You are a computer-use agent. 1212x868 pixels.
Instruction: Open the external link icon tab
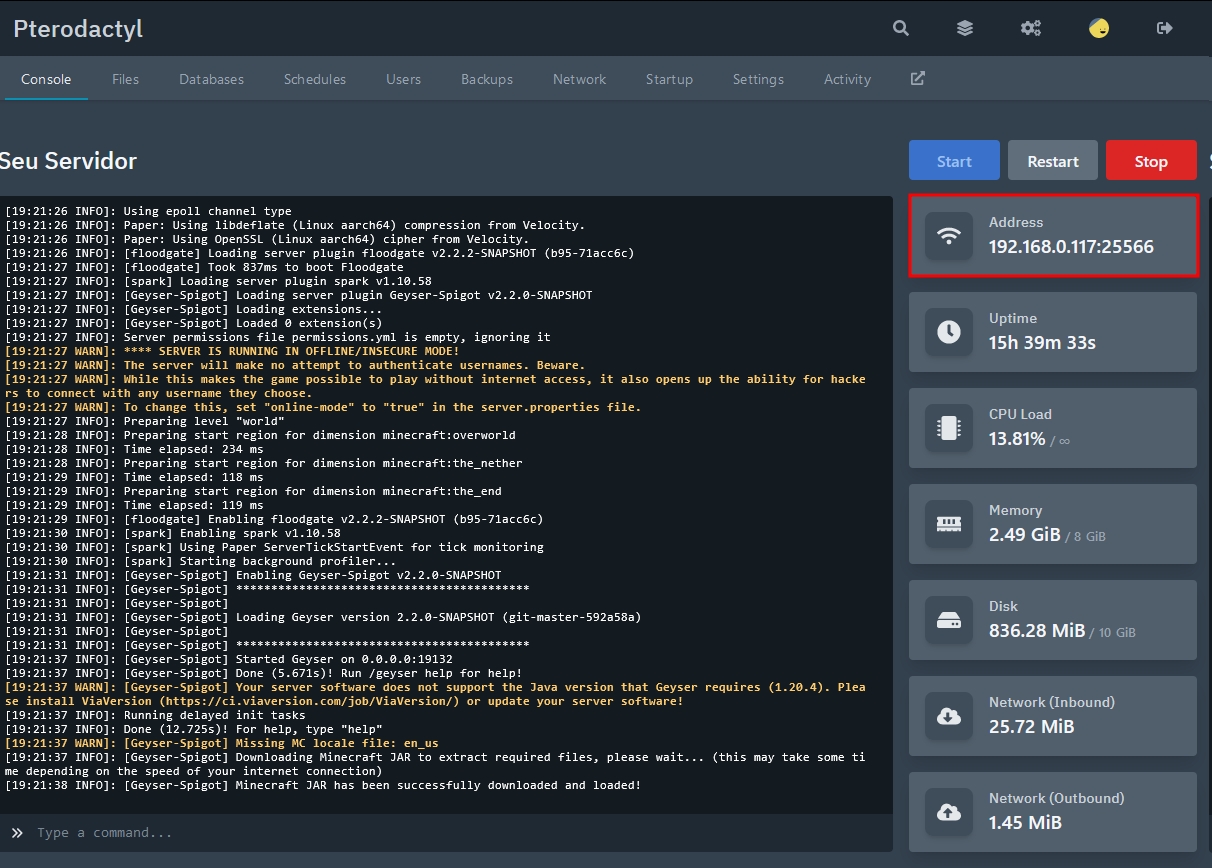click(x=917, y=79)
